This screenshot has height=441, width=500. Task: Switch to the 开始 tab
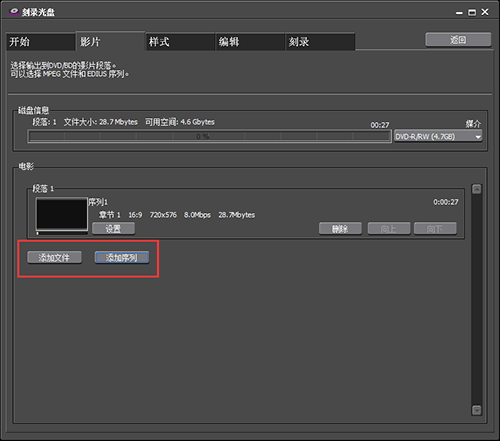pyautogui.click(x=40, y=42)
